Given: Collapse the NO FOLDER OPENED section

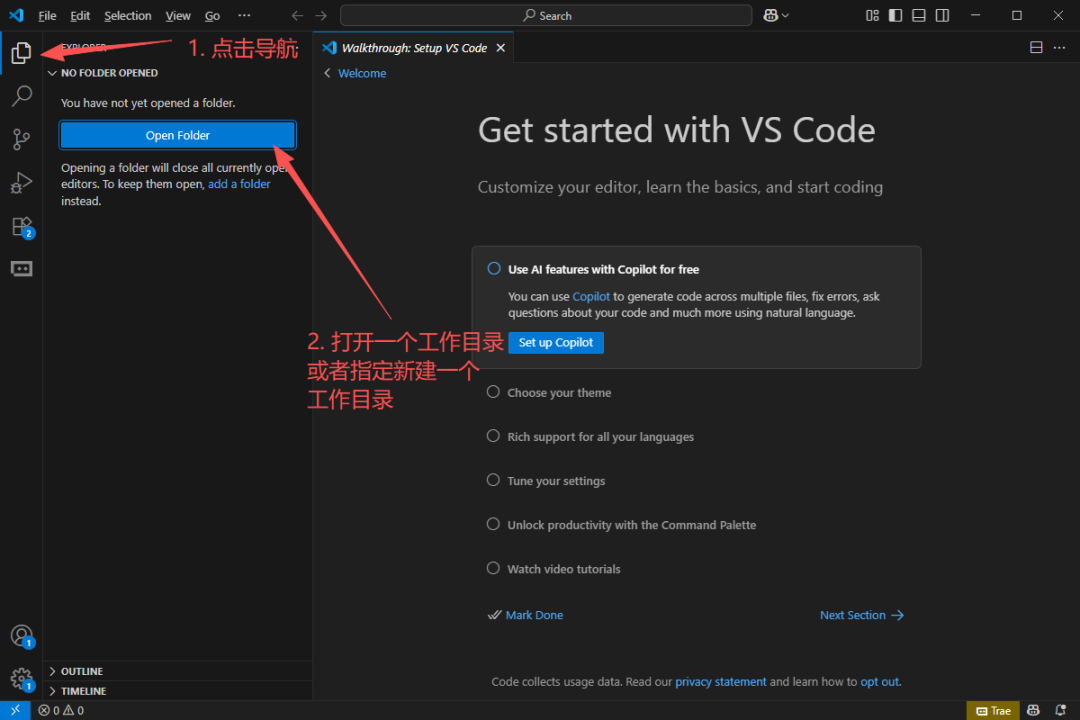Looking at the screenshot, I should click(178, 73).
